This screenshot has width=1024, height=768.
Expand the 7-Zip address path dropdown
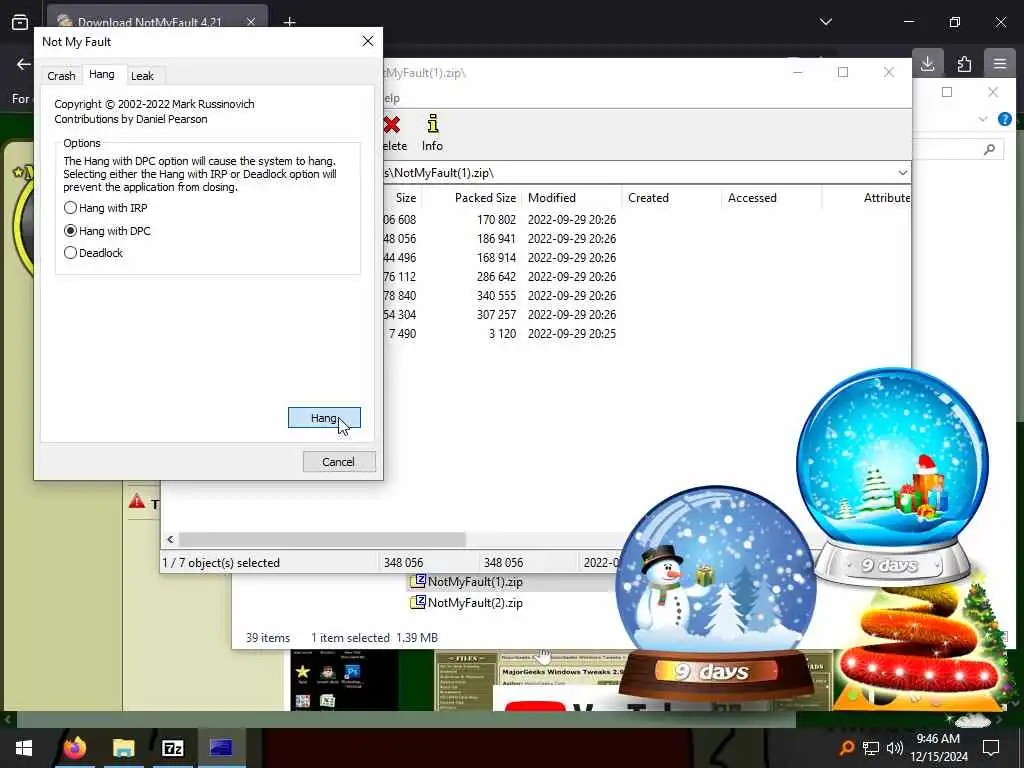pos(902,173)
